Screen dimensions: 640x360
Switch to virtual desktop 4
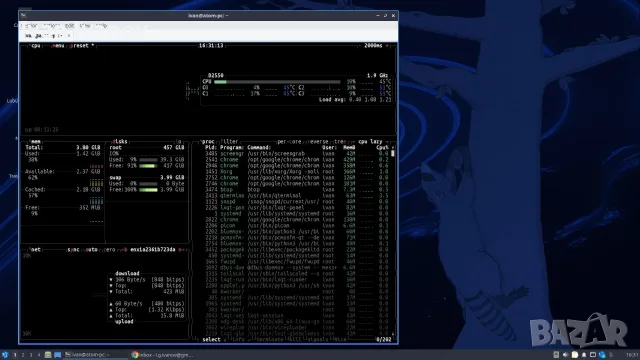pyautogui.click(x=39, y=355)
